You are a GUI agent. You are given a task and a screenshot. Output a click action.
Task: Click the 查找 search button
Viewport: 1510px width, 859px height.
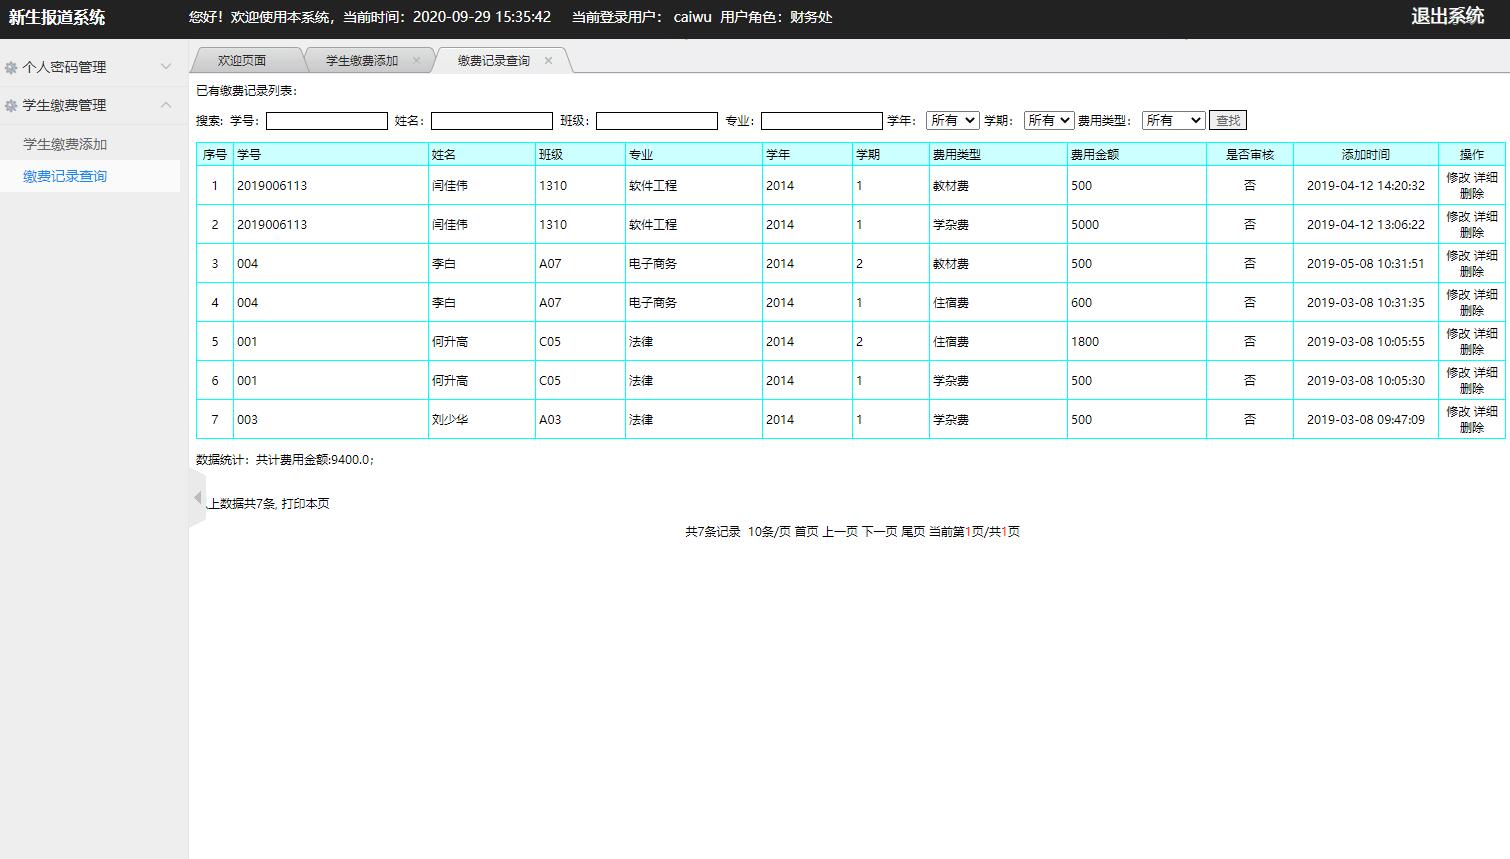[1227, 120]
